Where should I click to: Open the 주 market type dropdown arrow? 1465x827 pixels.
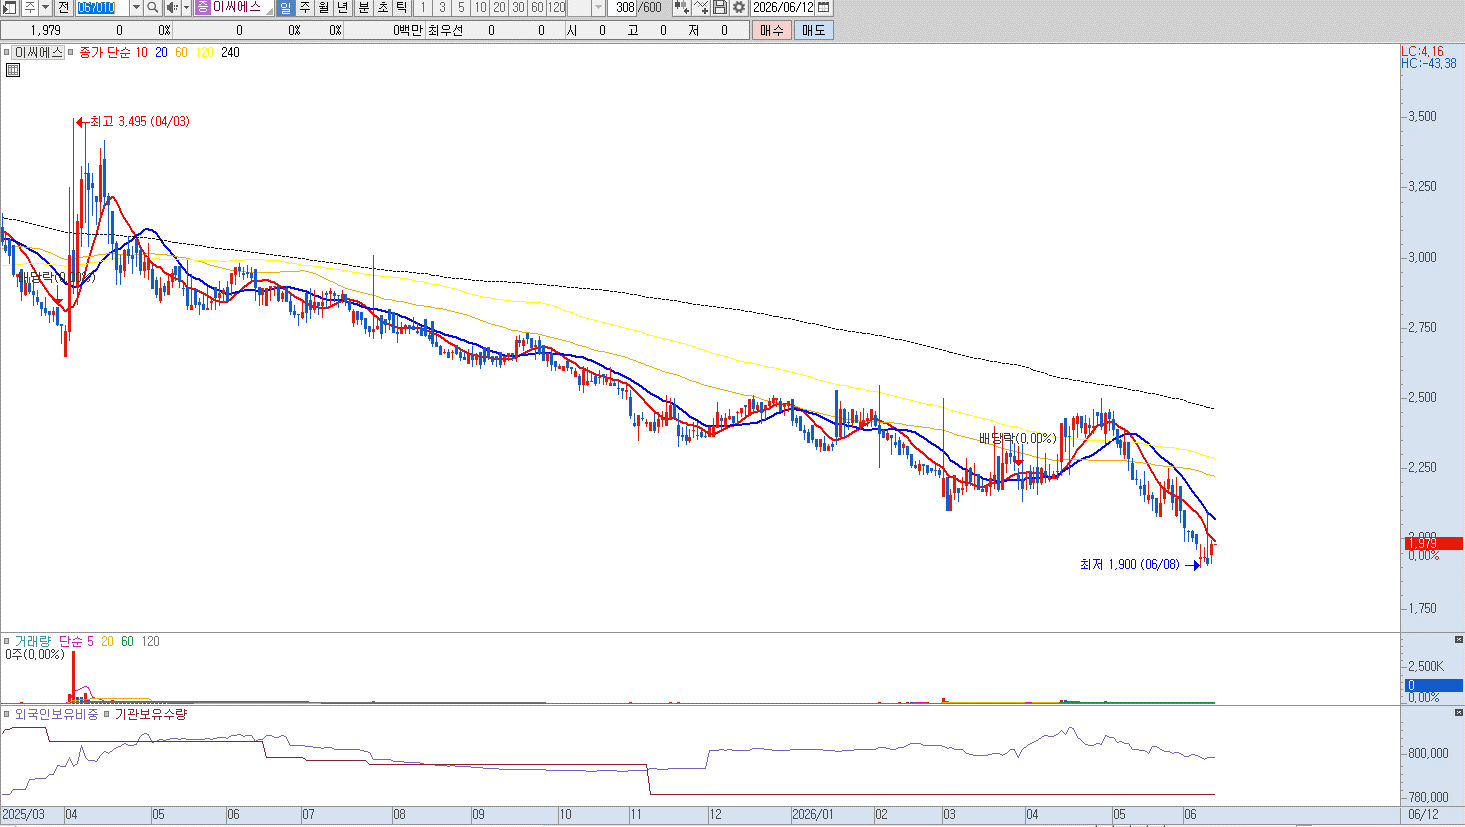click(x=45, y=7)
